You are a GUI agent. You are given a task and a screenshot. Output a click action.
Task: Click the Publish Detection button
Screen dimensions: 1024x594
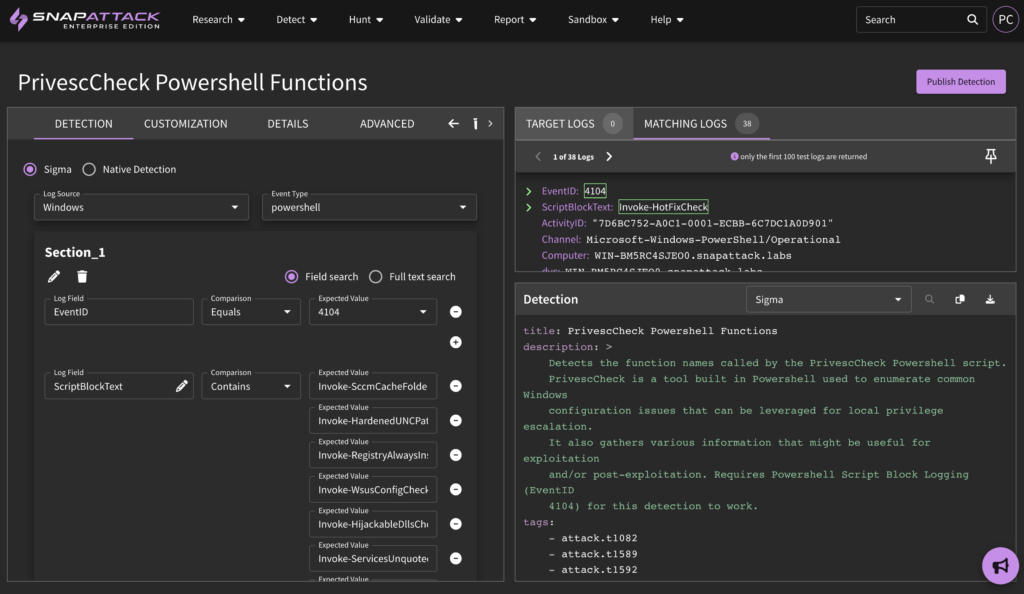coord(961,82)
